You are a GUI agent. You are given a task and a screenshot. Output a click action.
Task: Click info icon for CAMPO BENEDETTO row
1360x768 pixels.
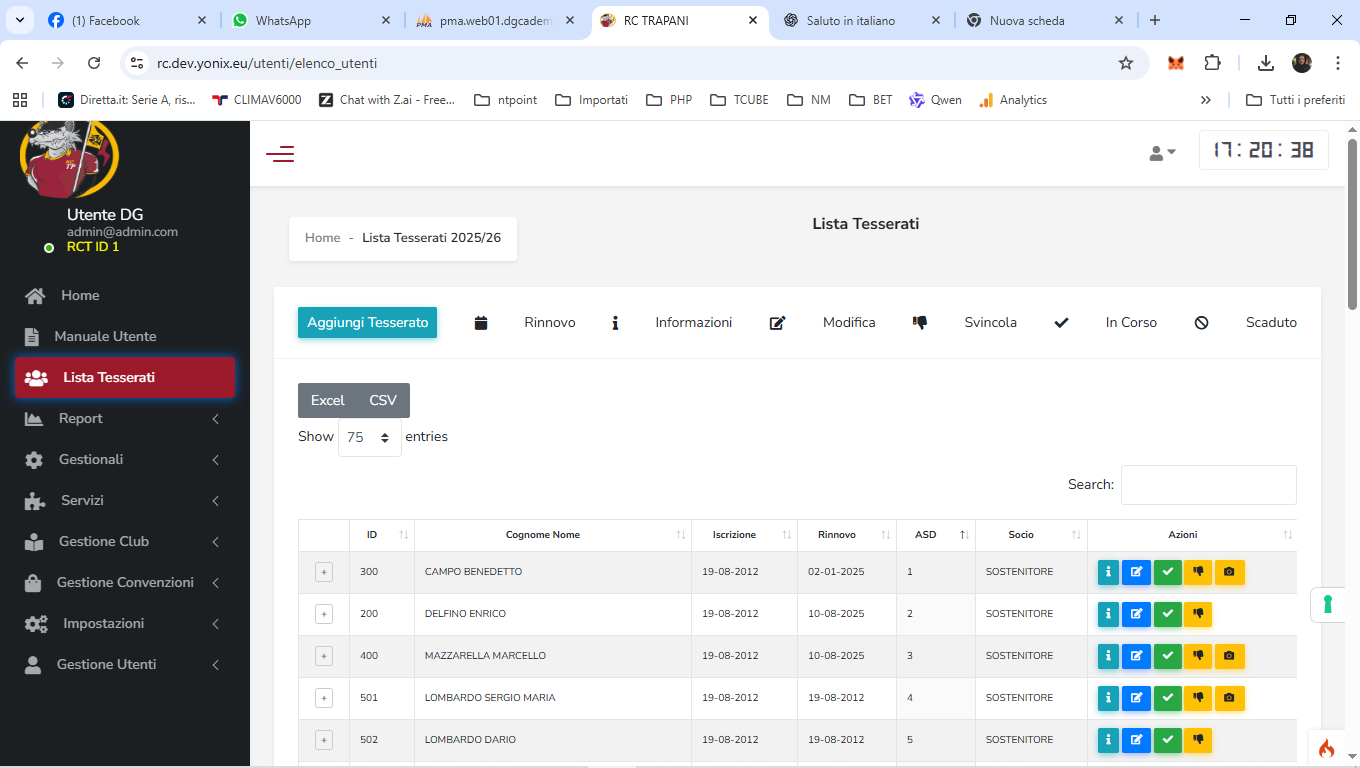tap(1108, 572)
